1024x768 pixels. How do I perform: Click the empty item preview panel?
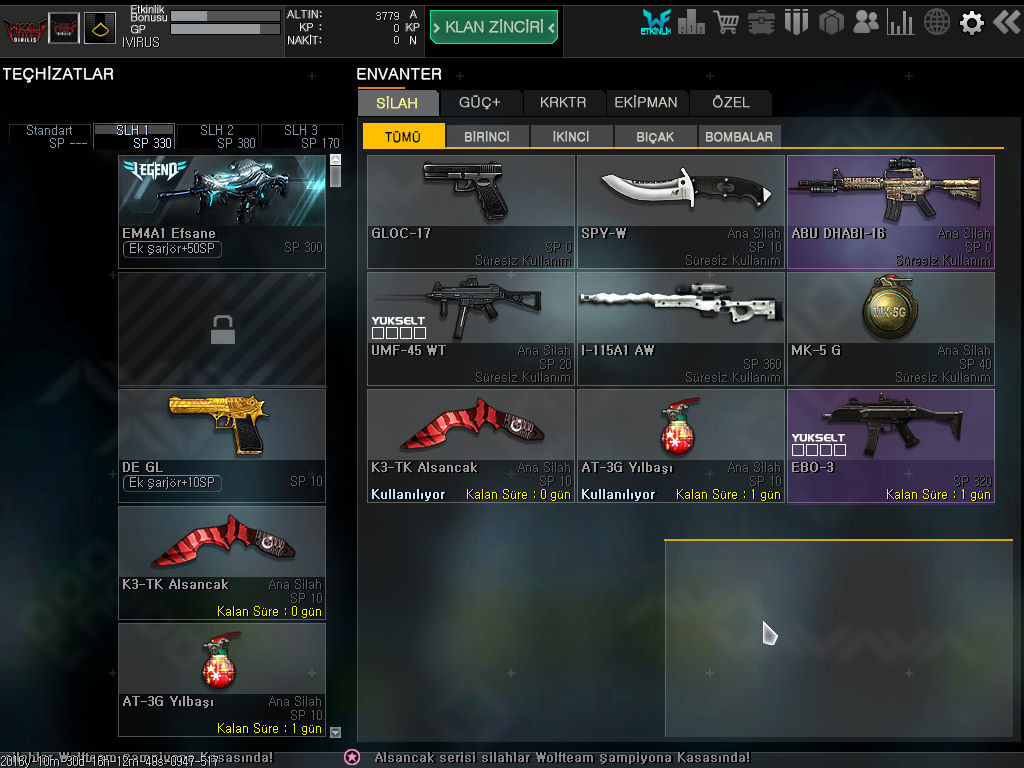[x=839, y=639]
